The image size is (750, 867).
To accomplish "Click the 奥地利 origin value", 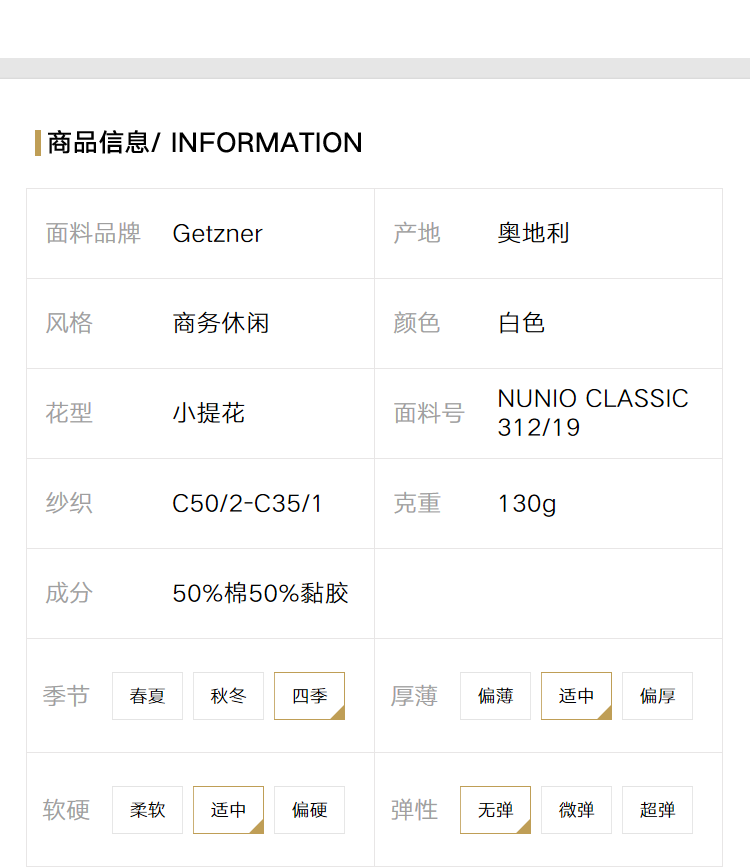I will 533,233.
